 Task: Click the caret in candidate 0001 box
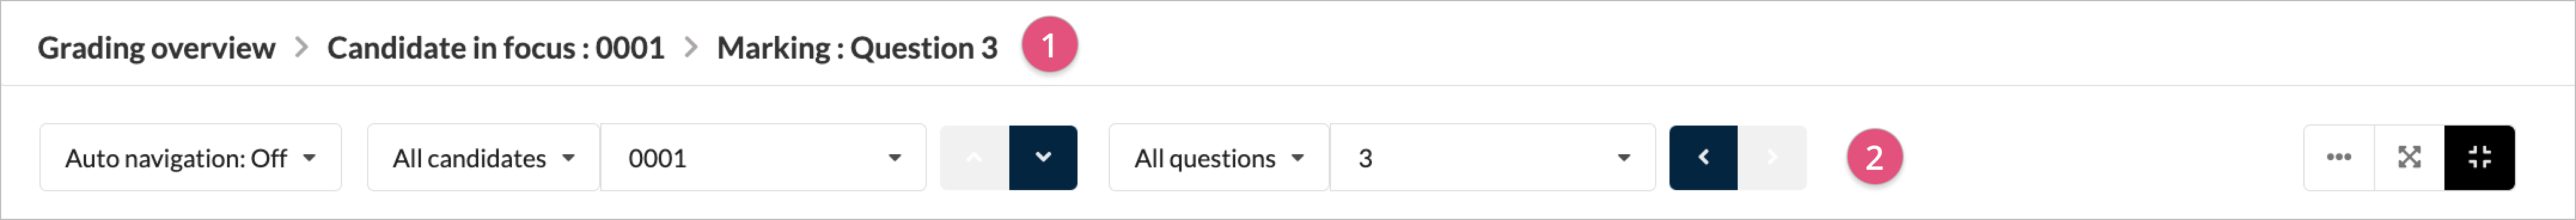pos(894,158)
